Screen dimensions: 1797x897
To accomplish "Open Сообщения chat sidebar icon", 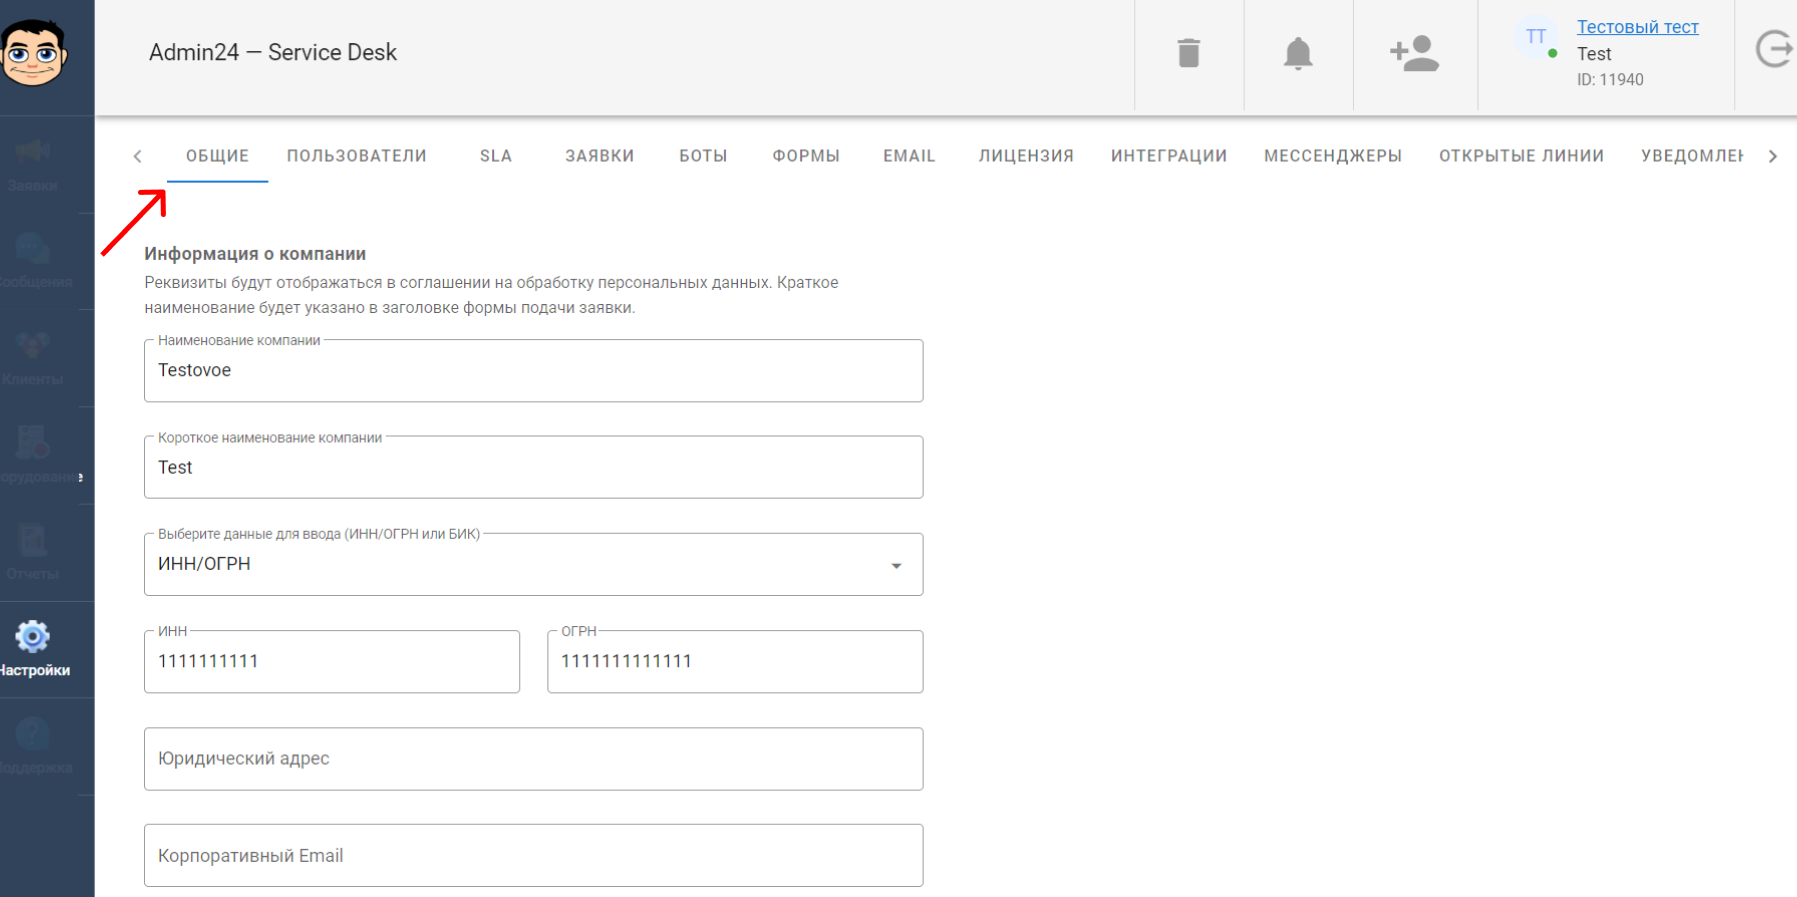I will (33, 249).
